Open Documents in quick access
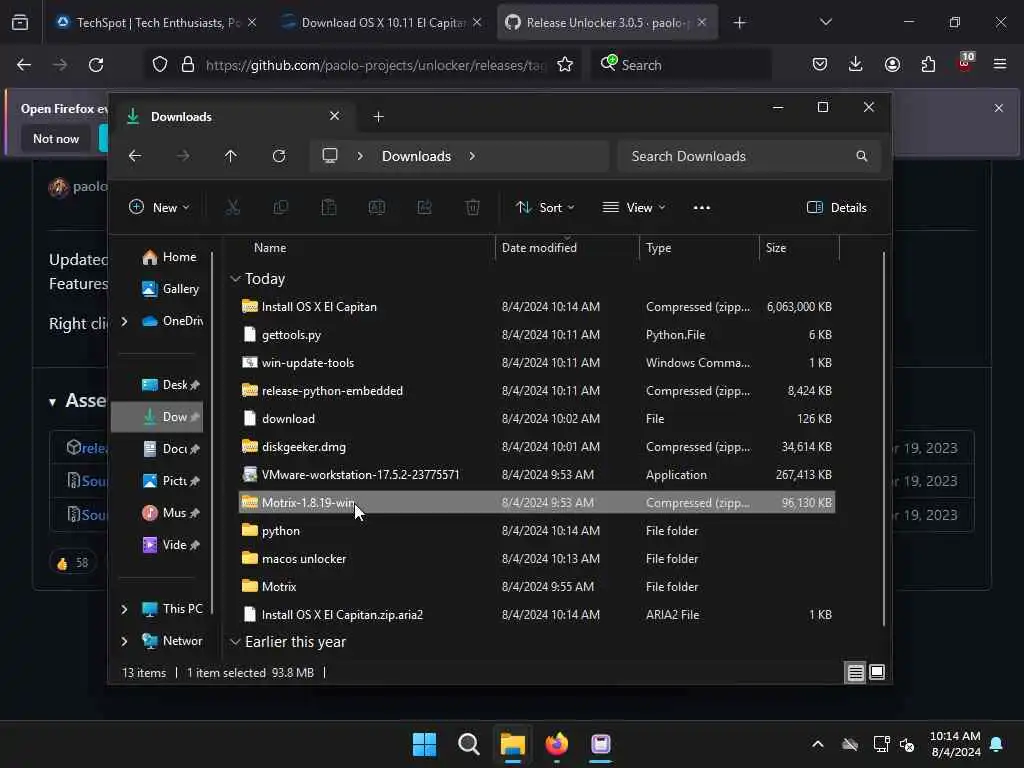The image size is (1024, 768). (170, 449)
